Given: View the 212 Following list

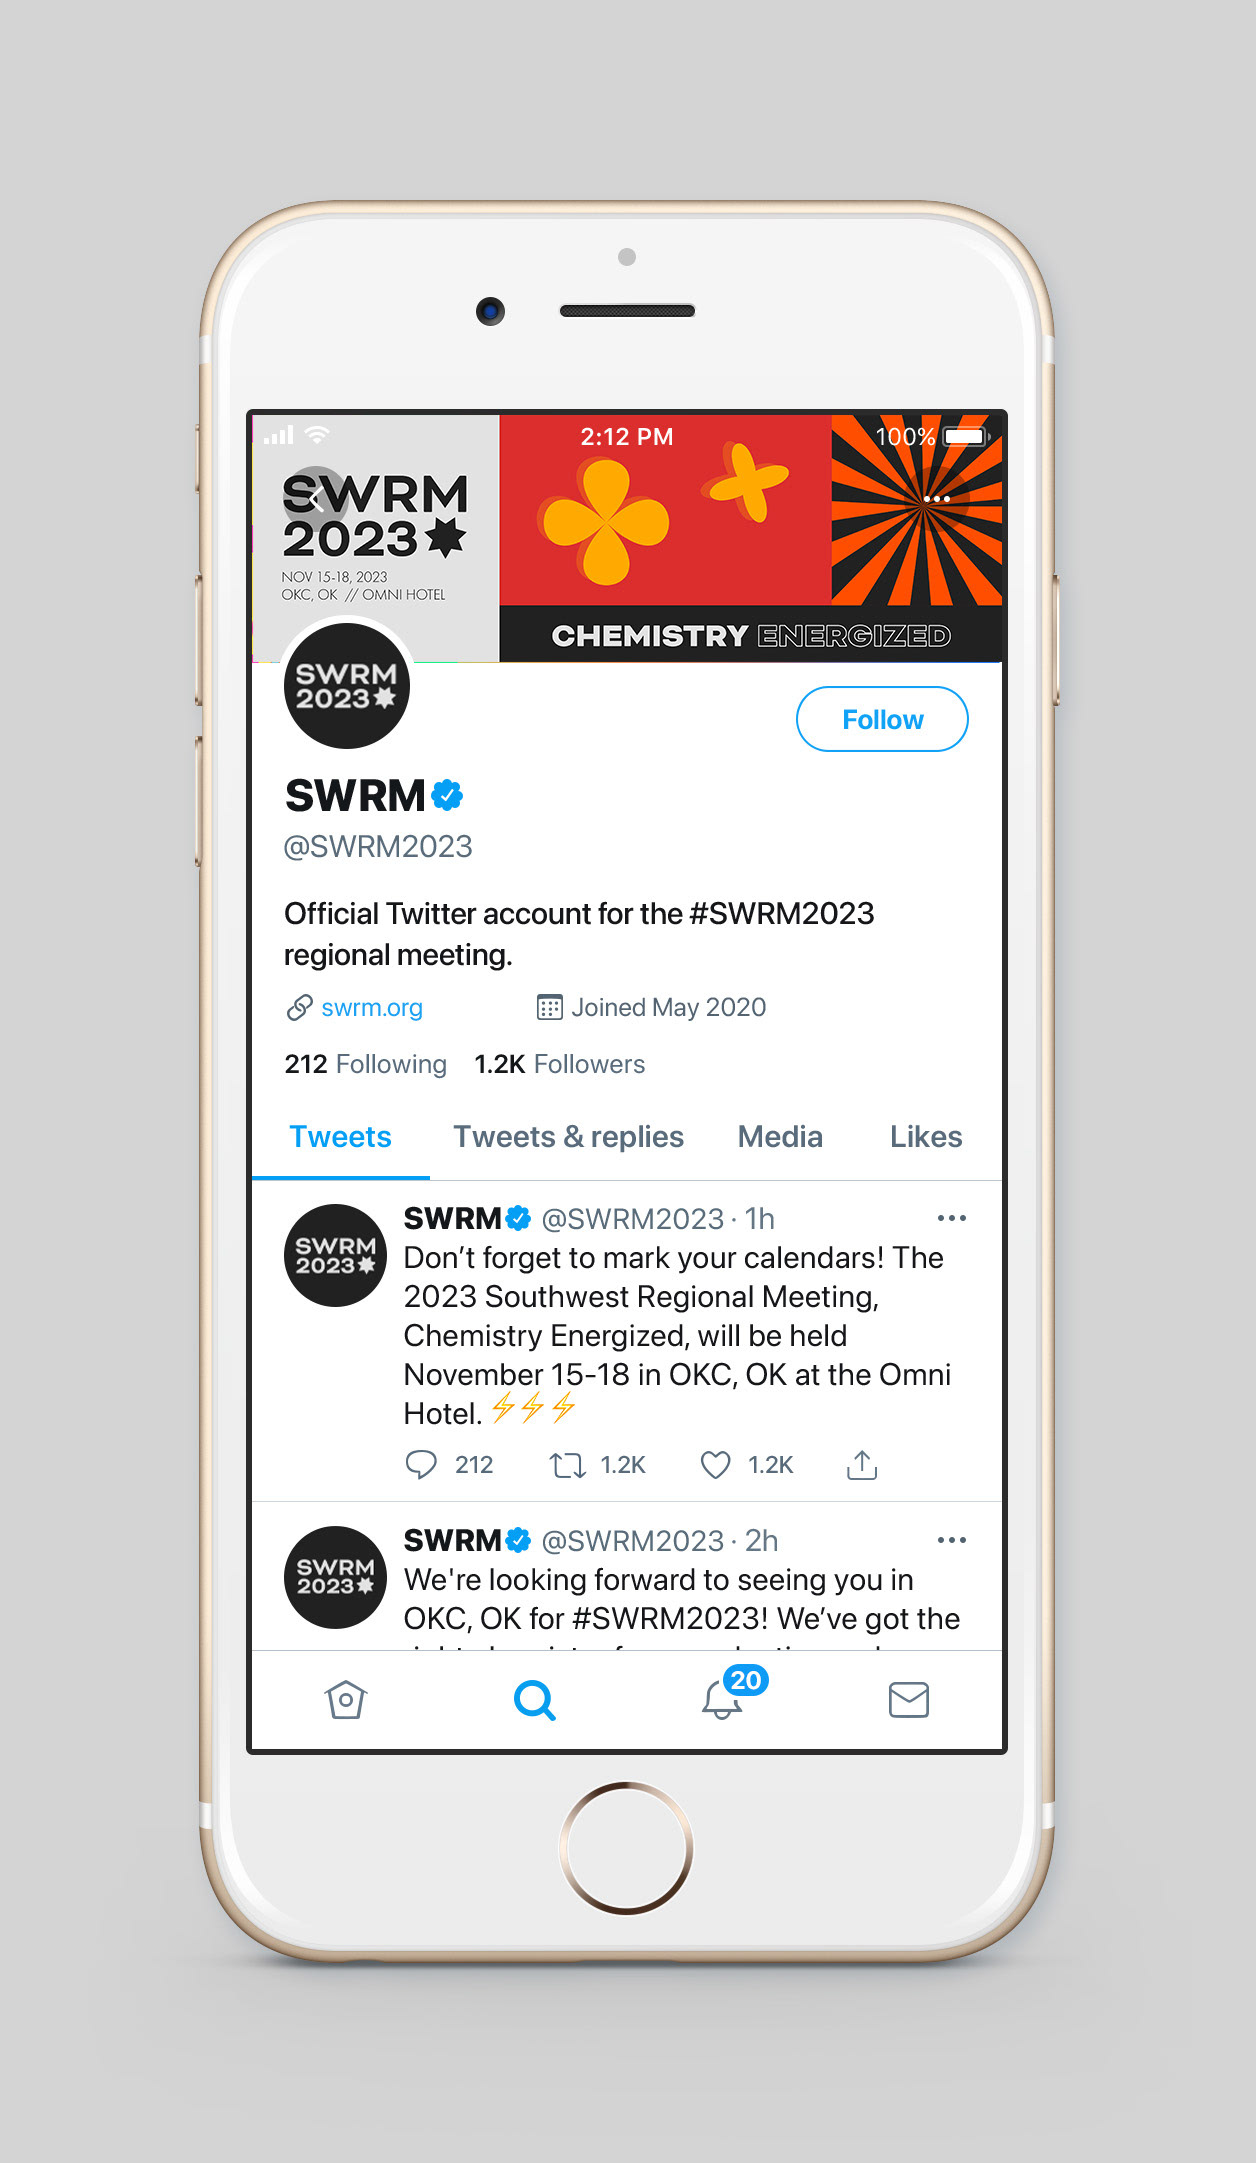Looking at the screenshot, I should click(365, 1064).
